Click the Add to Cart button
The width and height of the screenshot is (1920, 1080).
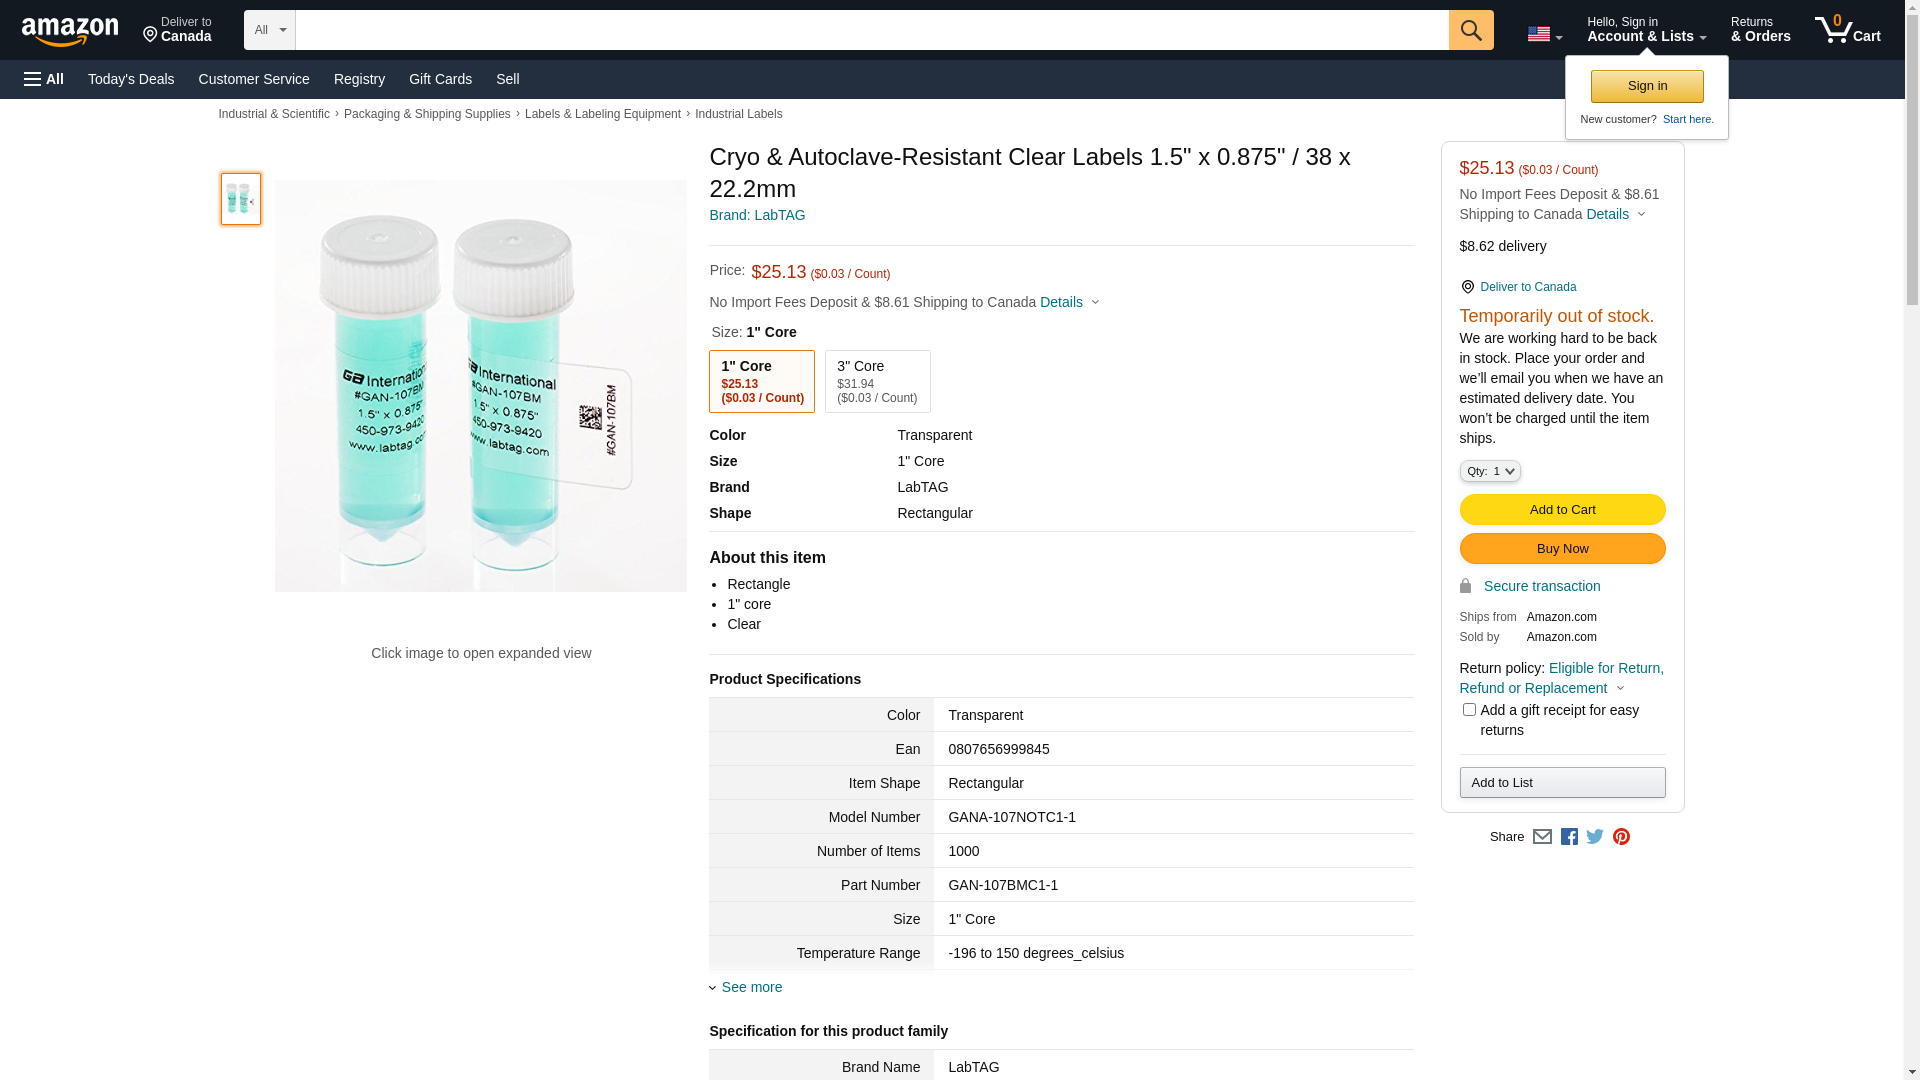point(1562,510)
